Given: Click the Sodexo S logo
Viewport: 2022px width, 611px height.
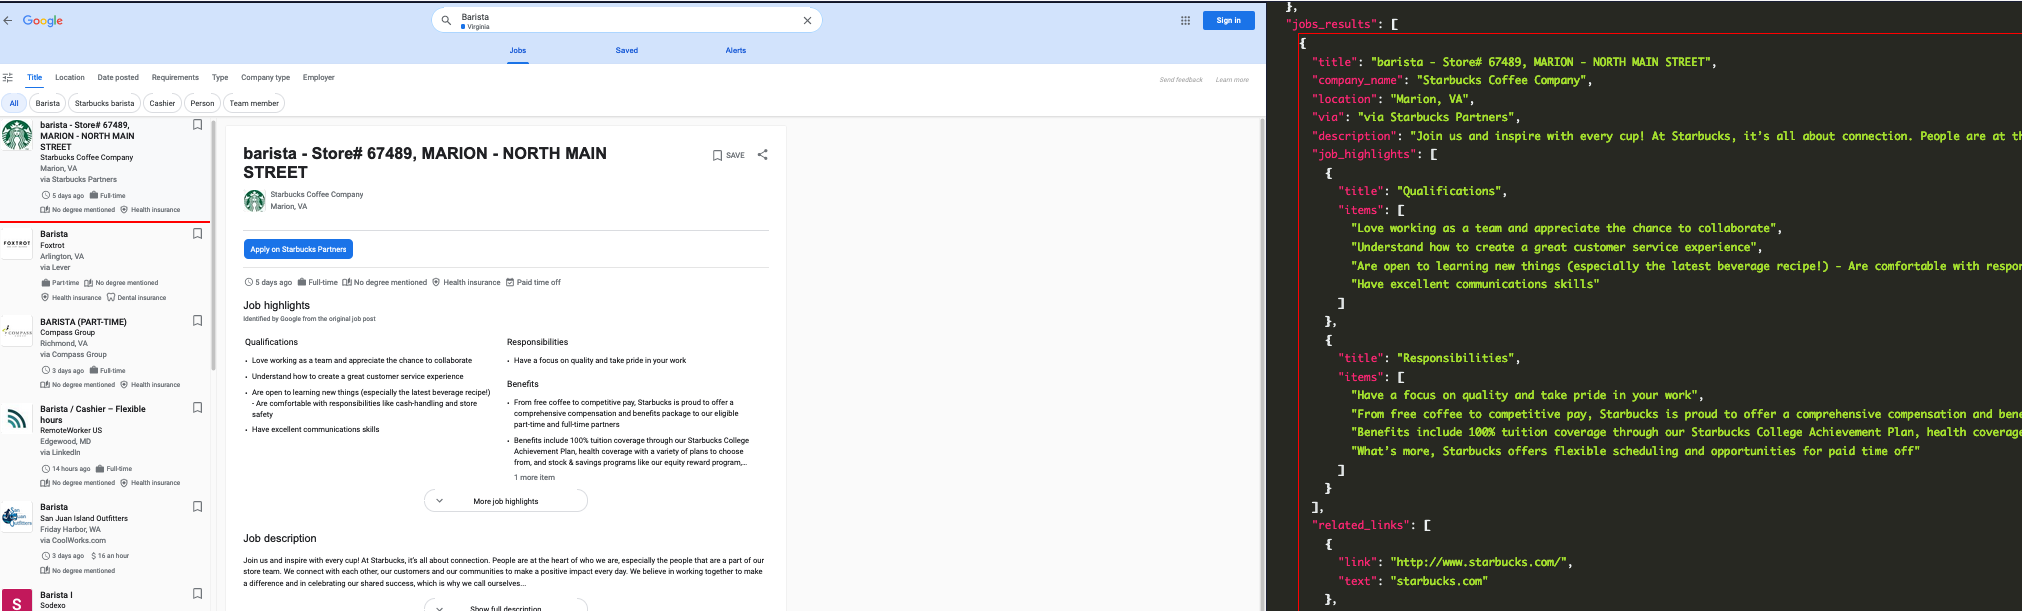Looking at the screenshot, I should coord(17,602).
